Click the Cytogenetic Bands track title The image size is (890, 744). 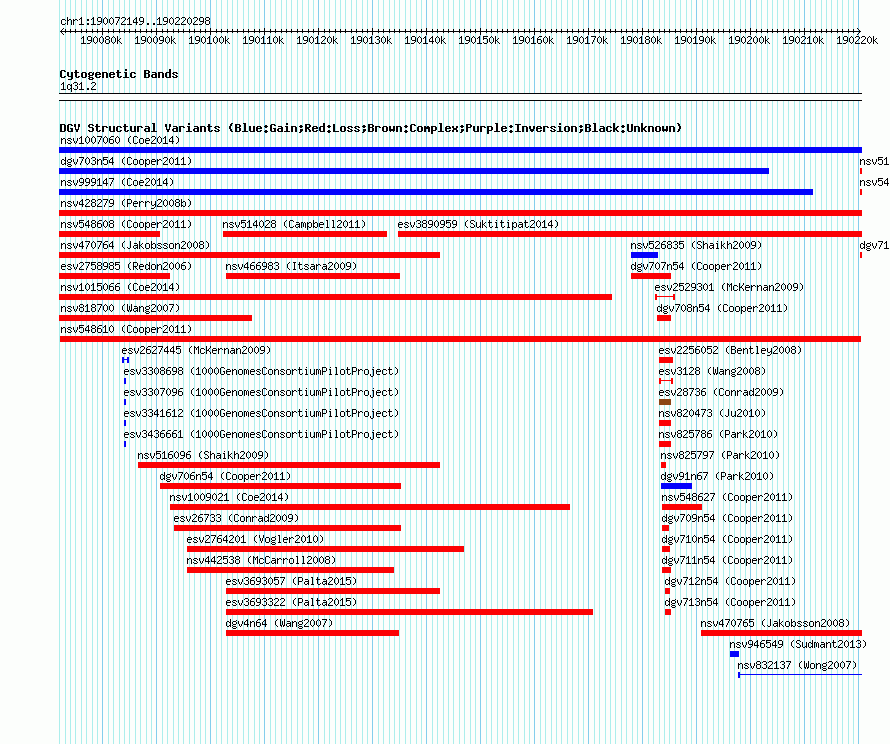(119, 74)
